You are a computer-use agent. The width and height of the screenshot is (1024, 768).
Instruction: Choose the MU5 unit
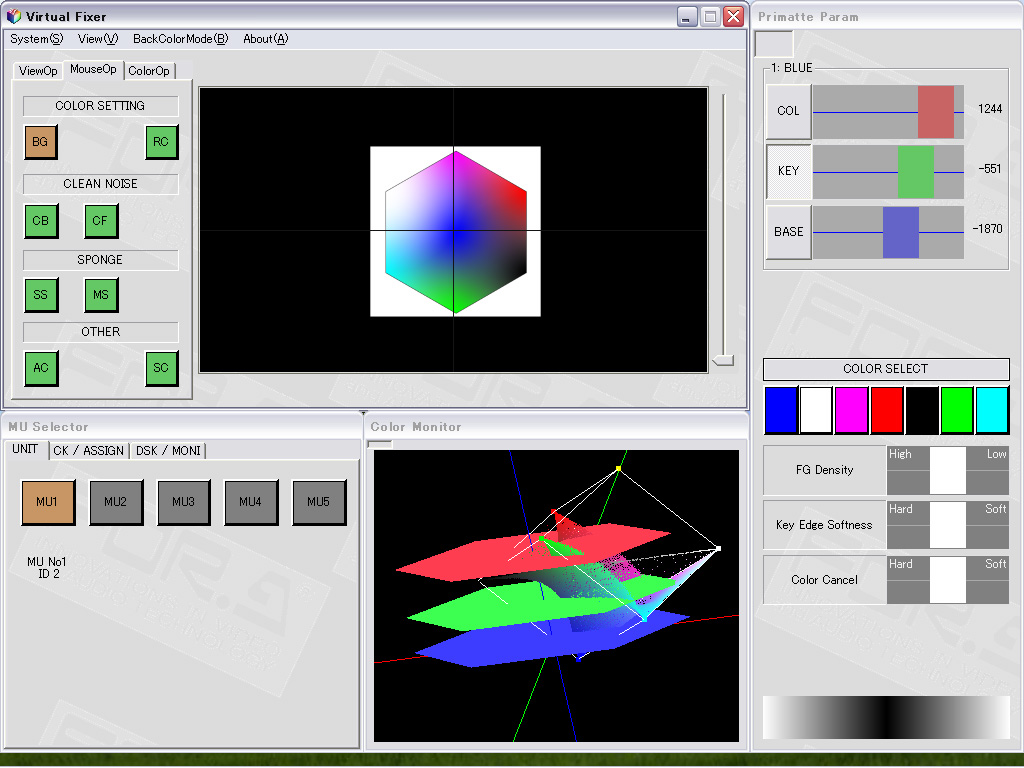[318, 502]
